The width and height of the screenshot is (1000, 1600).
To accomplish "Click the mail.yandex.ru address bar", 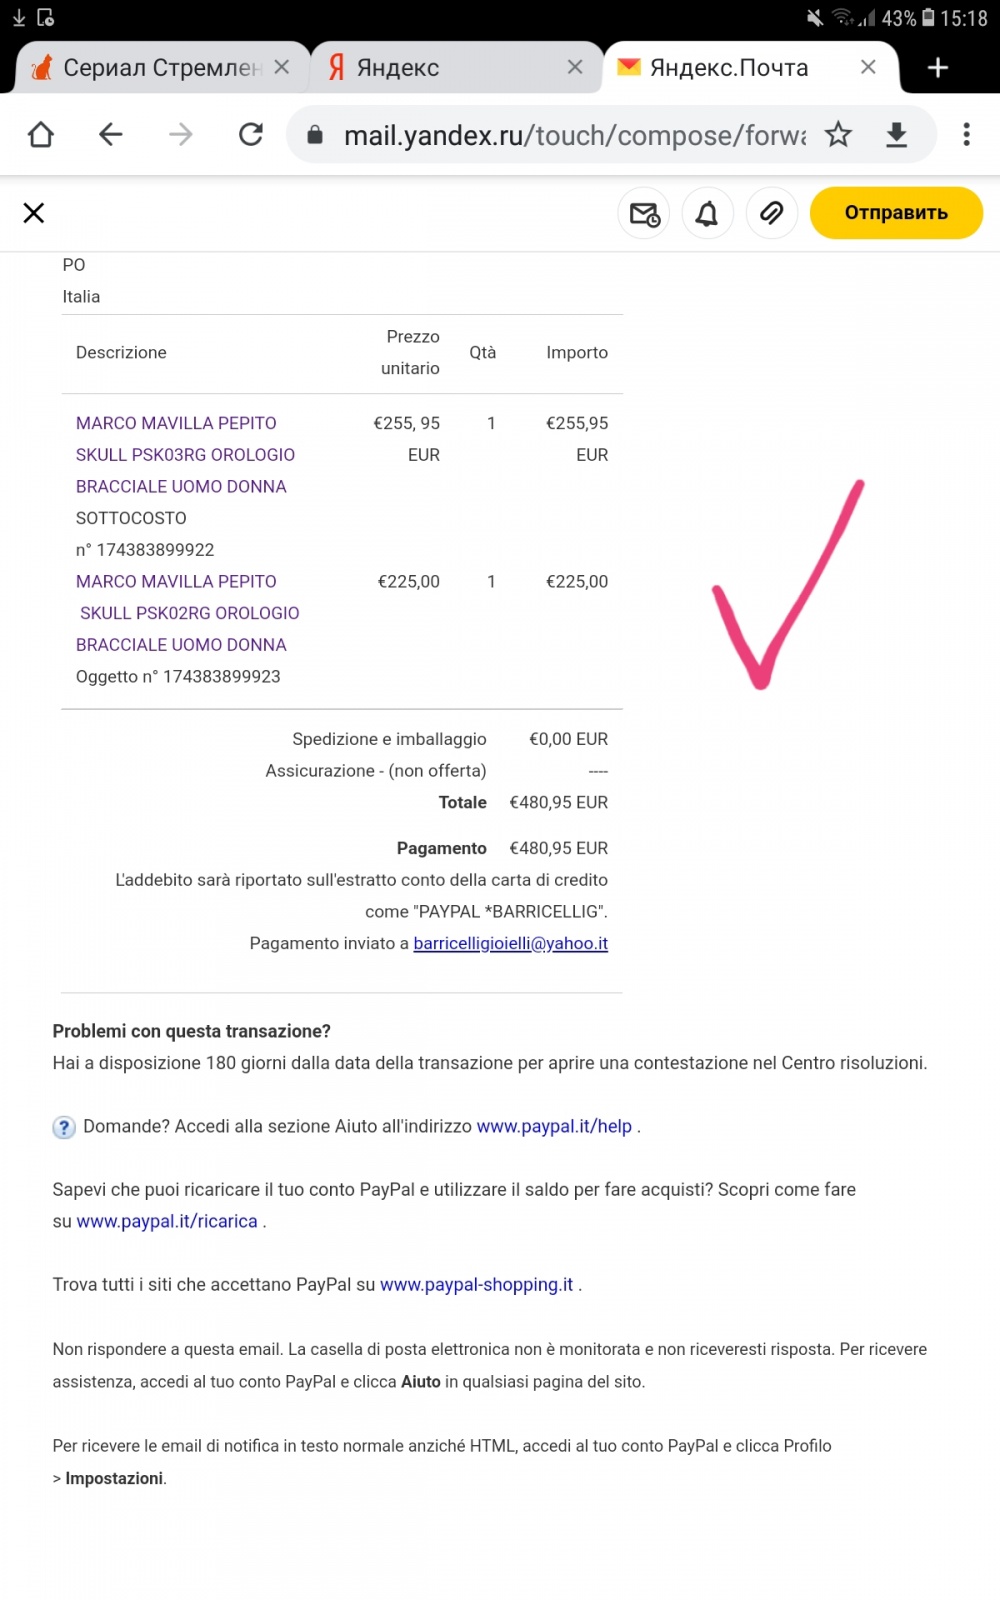I will click(574, 135).
